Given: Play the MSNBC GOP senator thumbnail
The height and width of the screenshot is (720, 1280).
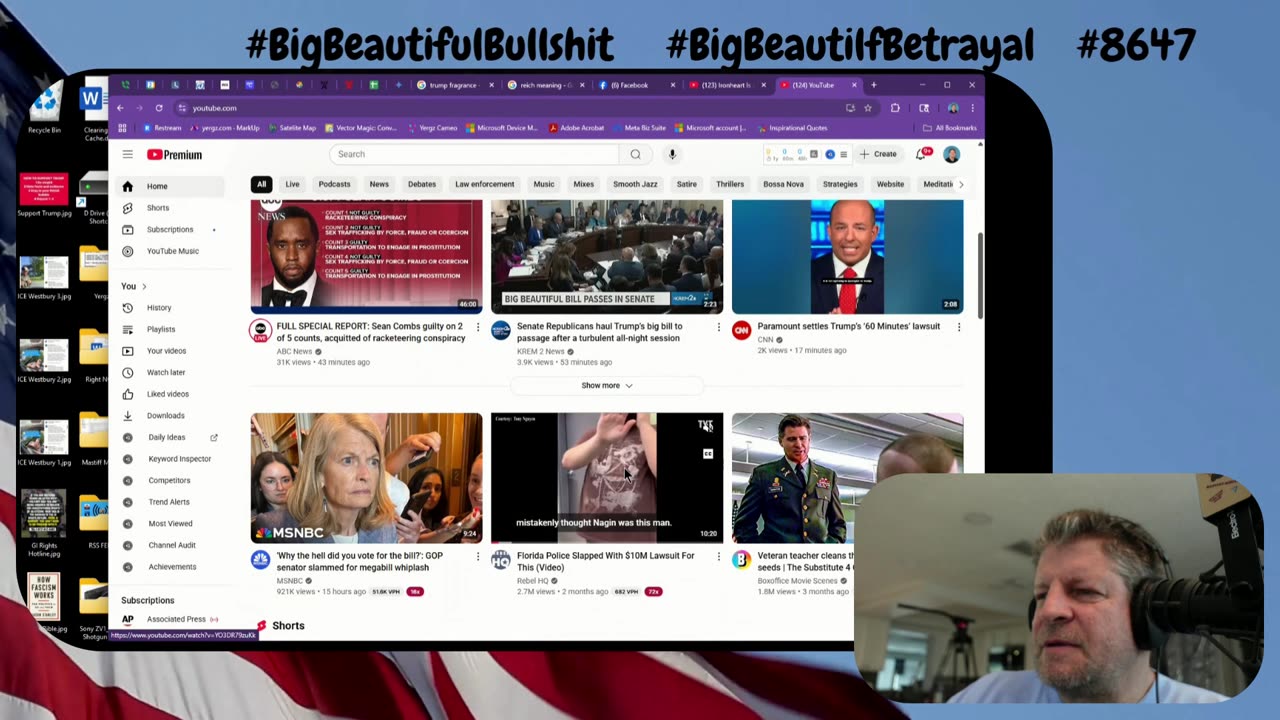Looking at the screenshot, I should [366, 478].
